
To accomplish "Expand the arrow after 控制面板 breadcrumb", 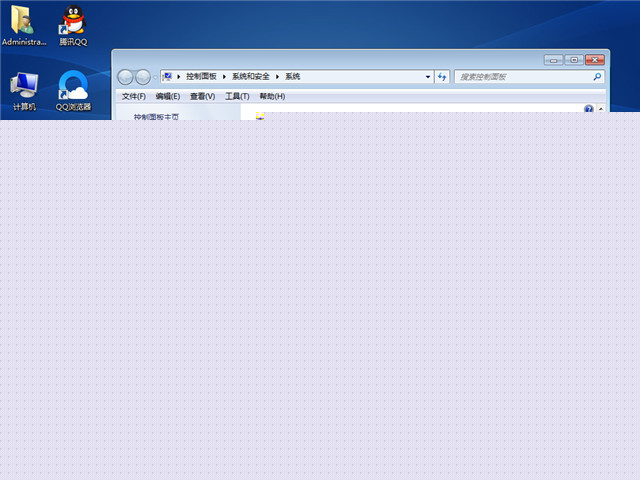I will pos(224,77).
